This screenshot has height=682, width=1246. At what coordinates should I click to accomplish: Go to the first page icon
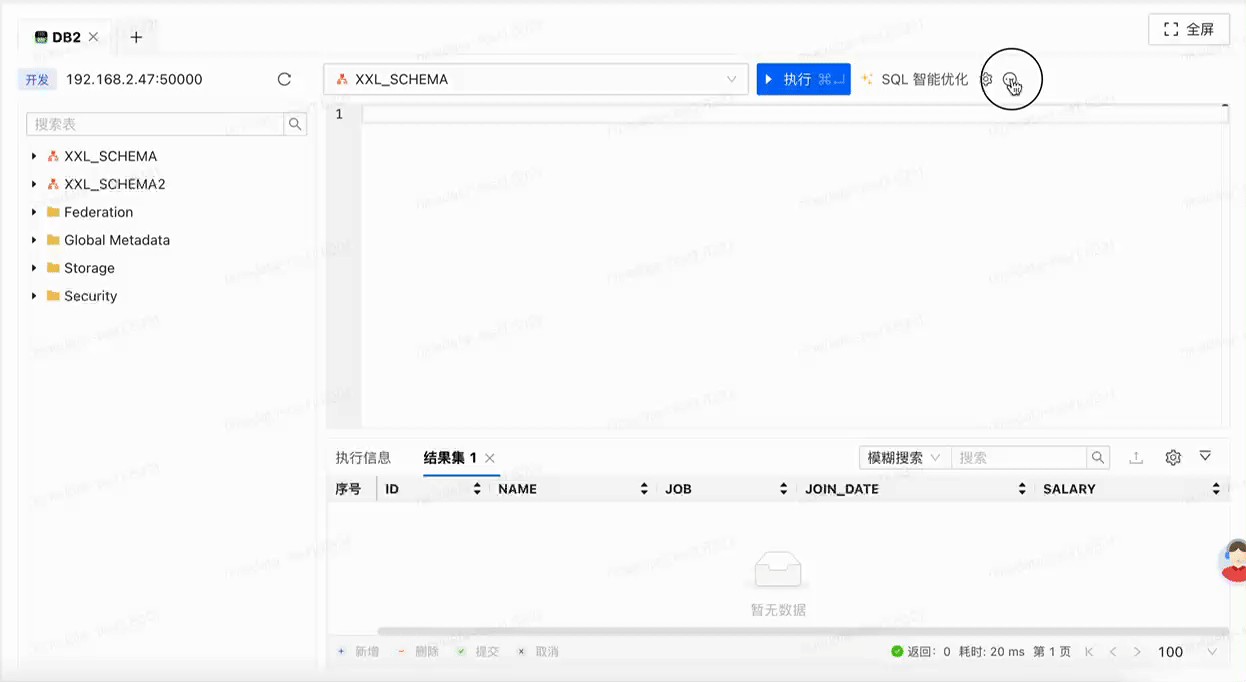(1089, 651)
